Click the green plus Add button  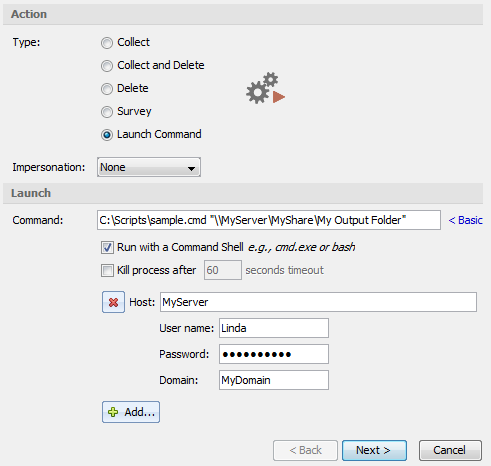pyautogui.click(x=131, y=412)
